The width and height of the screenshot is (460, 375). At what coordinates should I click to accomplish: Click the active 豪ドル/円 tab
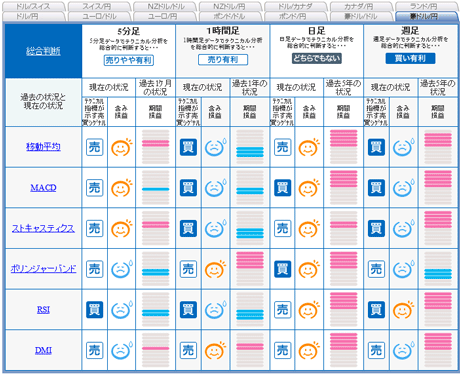coord(426,16)
